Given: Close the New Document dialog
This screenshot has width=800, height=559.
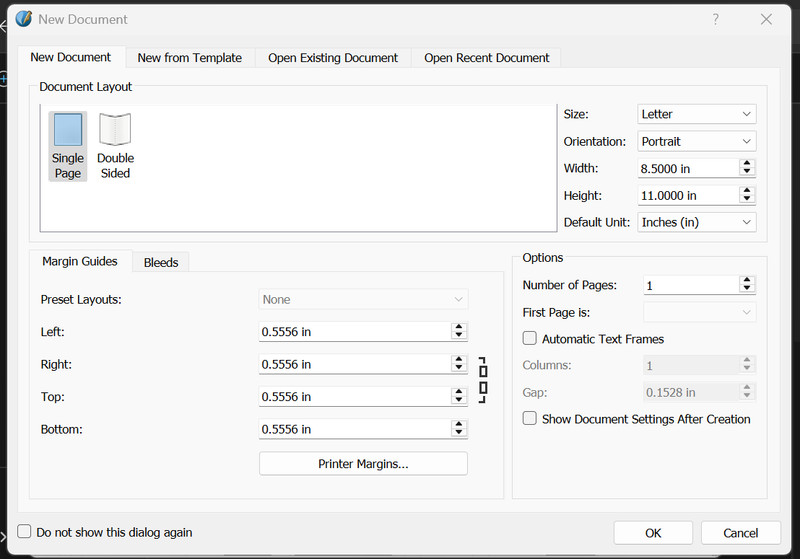Looking at the screenshot, I should (766, 19).
